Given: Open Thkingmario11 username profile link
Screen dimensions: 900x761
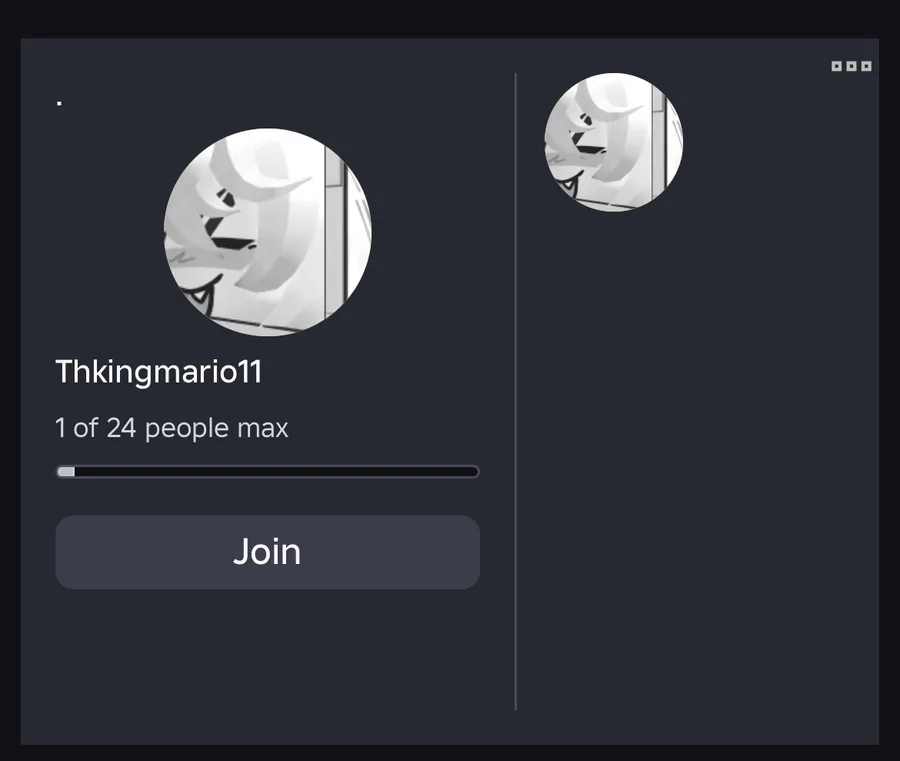Looking at the screenshot, I should click(158, 372).
